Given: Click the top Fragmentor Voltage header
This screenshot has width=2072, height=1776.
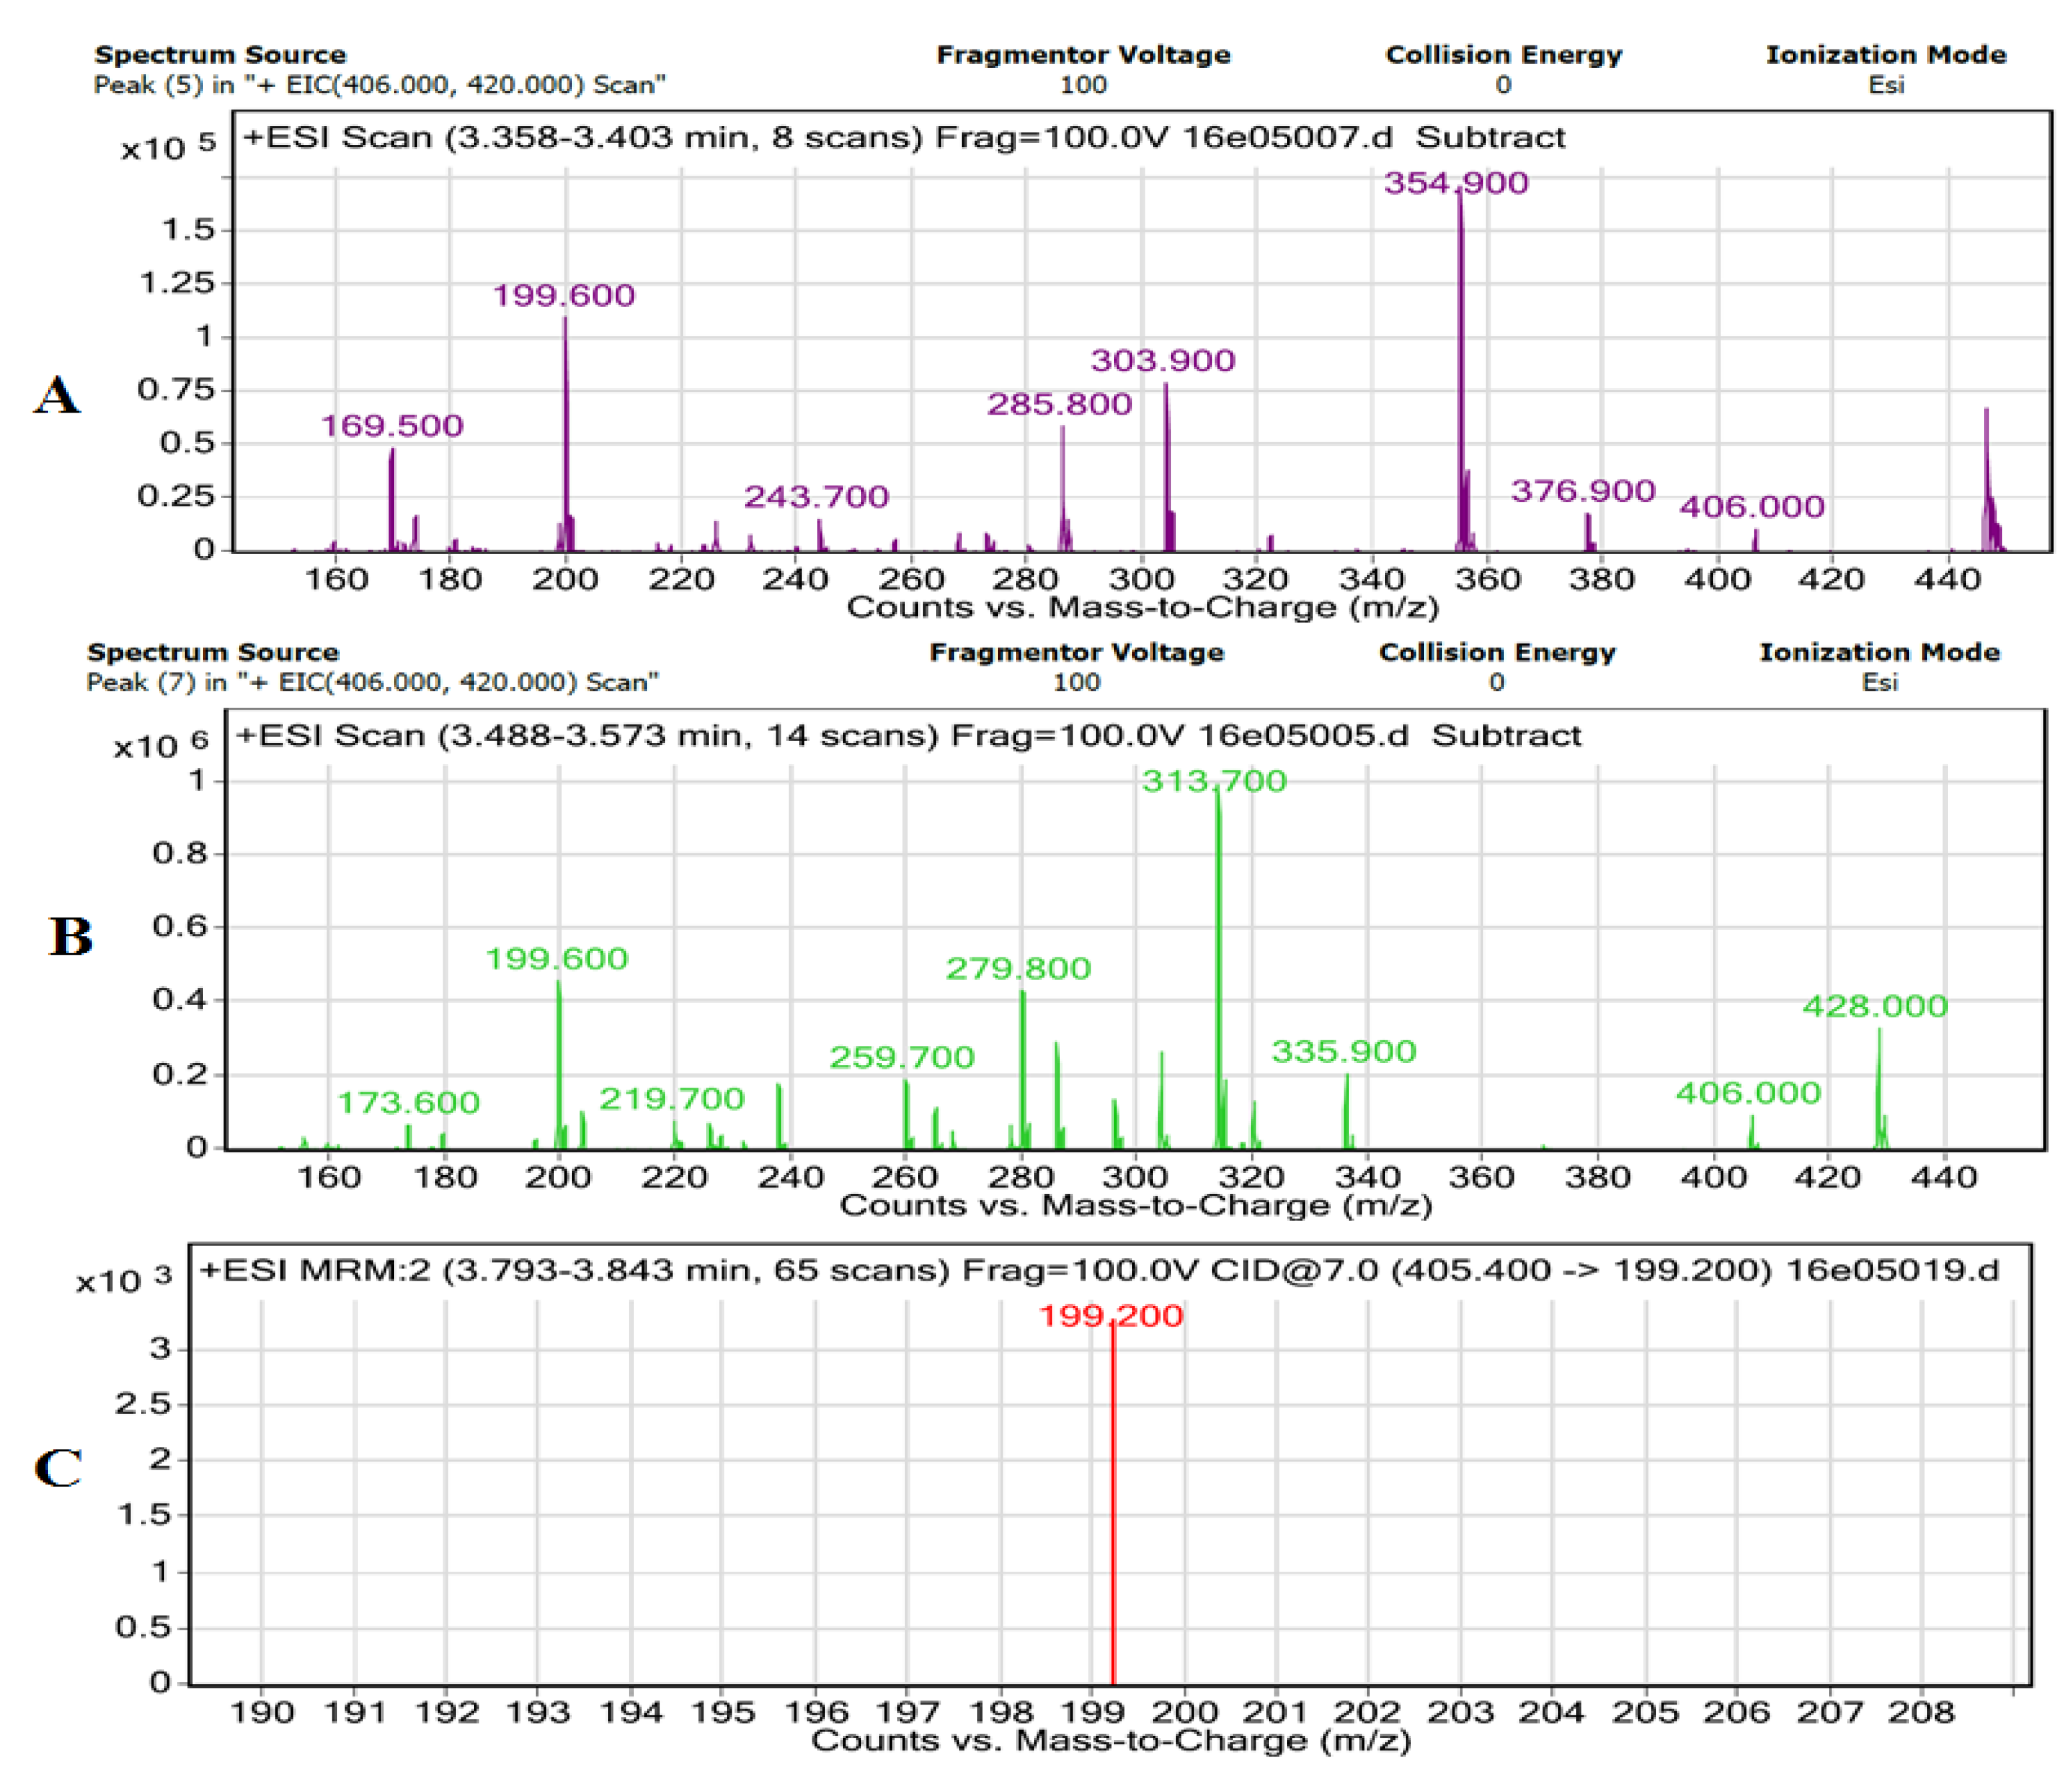Looking at the screenshot, I should [1083, 54].
